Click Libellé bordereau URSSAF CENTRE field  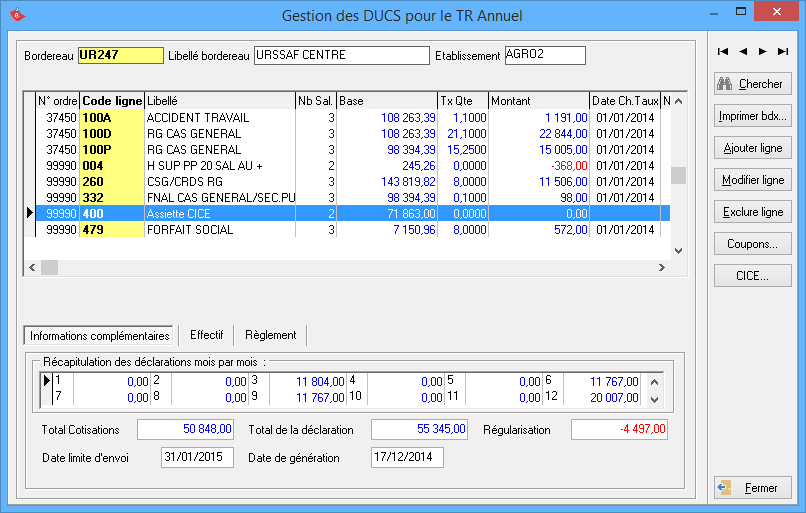[342, 55]
